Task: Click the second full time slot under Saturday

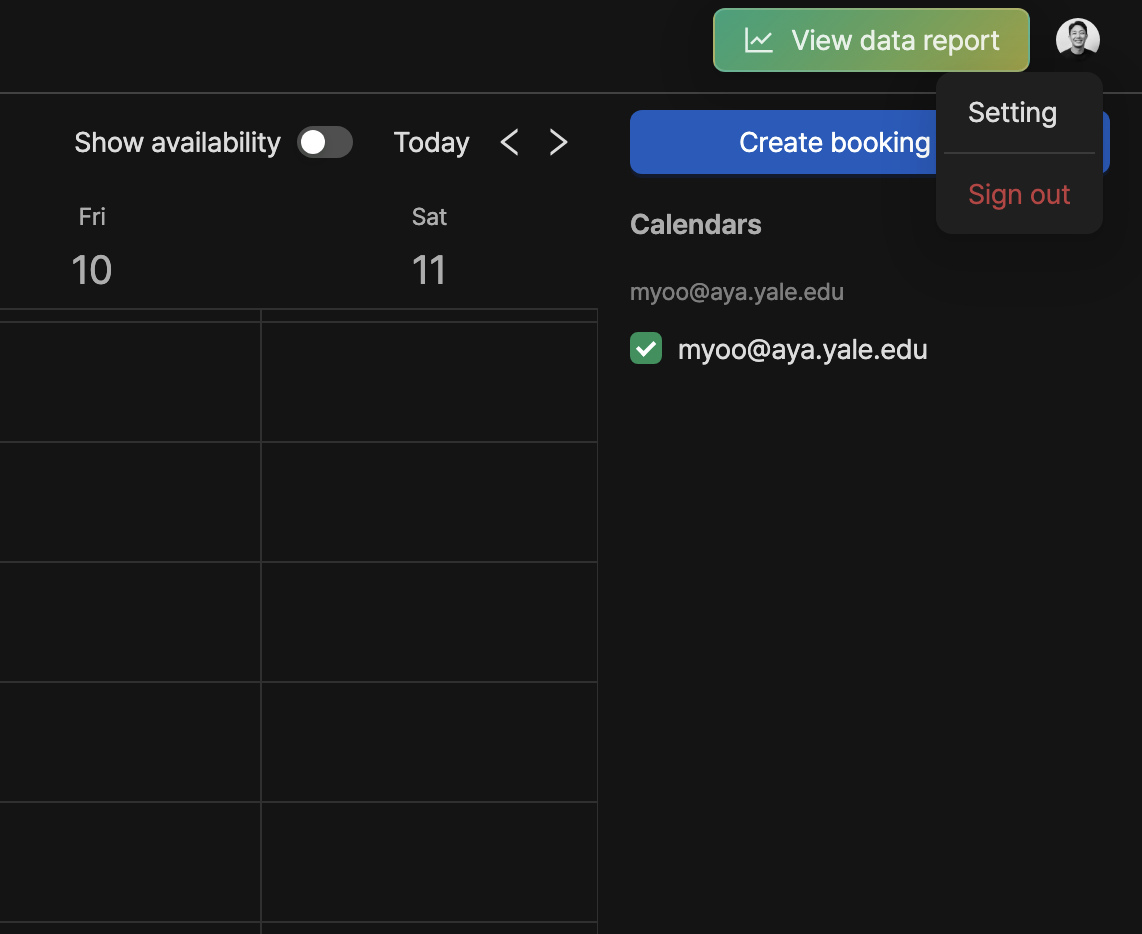Action: (x=429, y=502)
